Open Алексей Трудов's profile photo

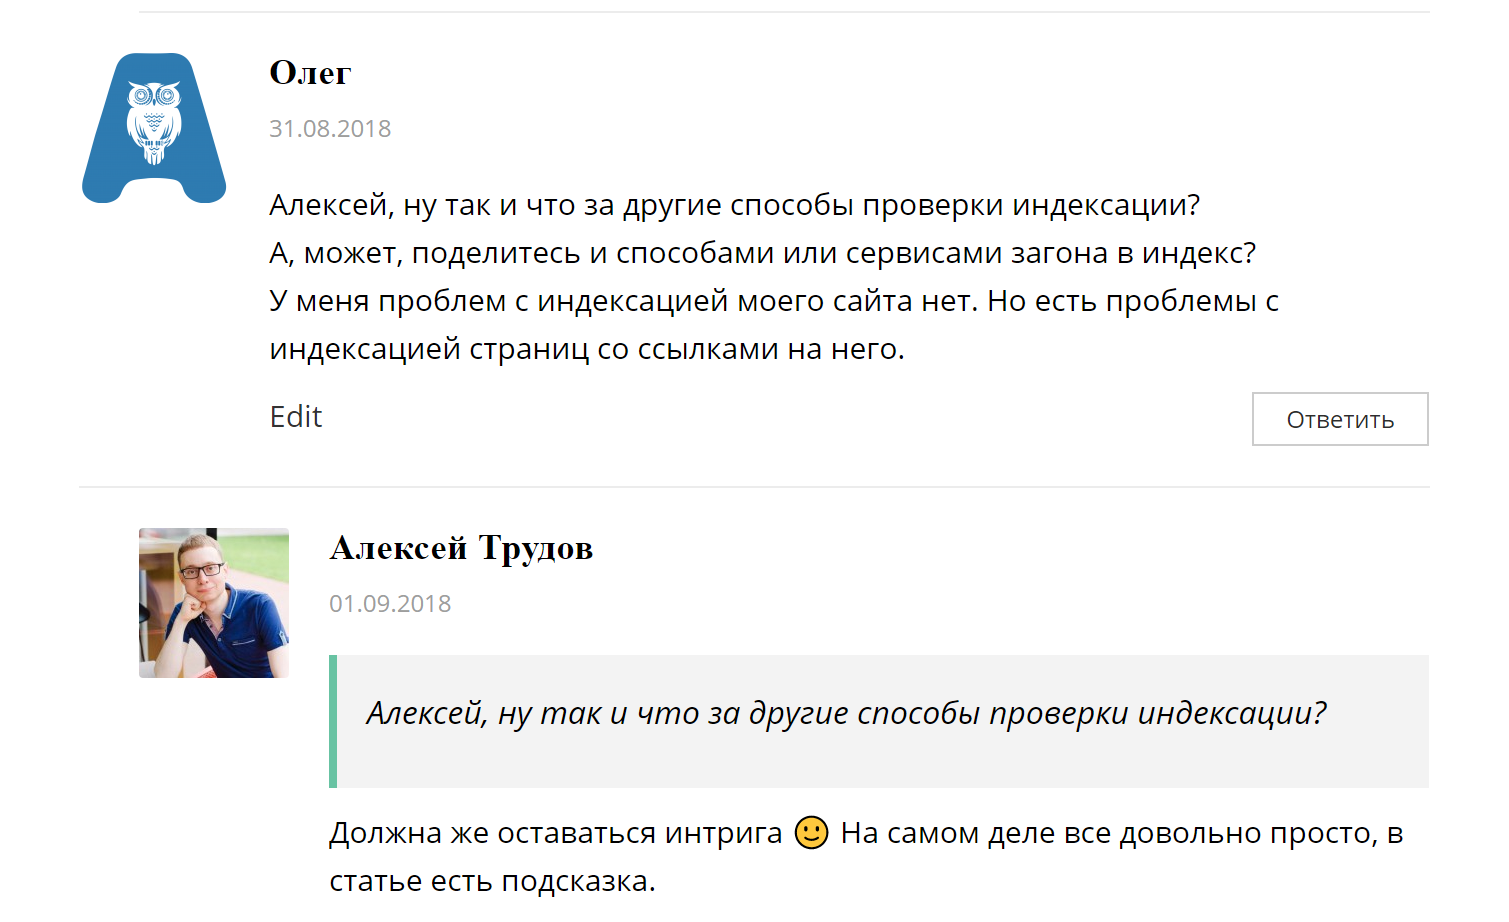tap(214, 603)
